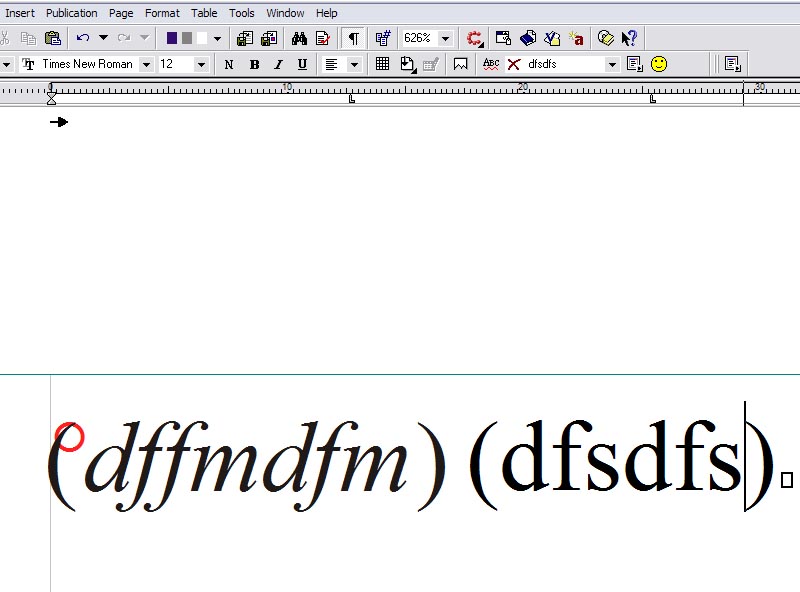The image size is (800, 592).
Task: Click the Paste clipboard icon
Action: click(x=53, y=38)
